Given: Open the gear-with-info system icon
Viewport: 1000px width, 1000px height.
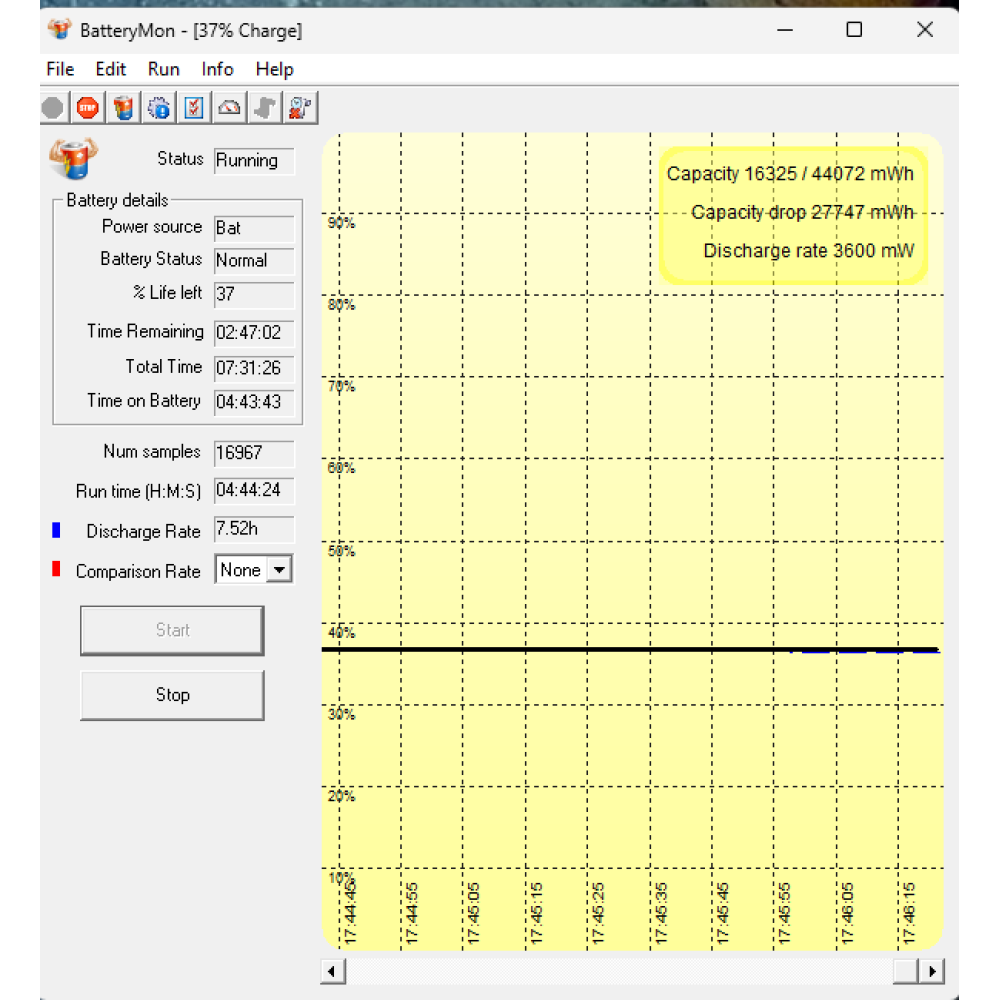Looking at the screenshot, I should point(159,108).
